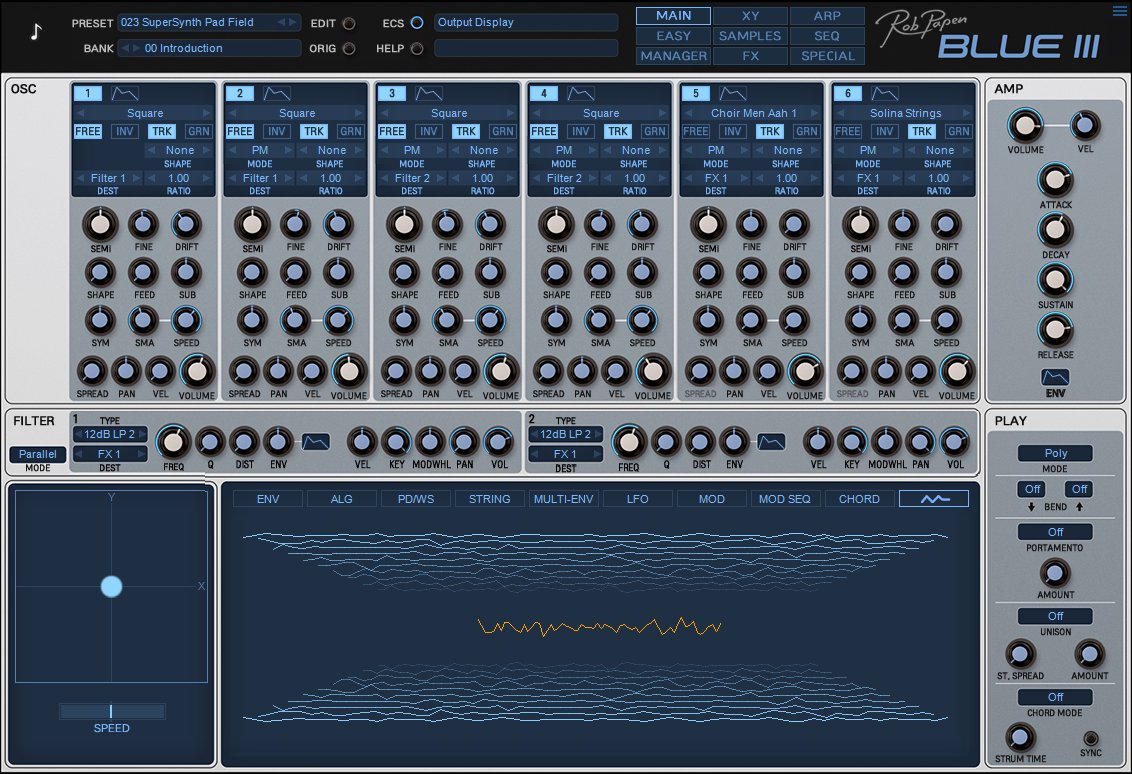This screenshot has height=774, width=1132.
Task: Click oscillator 1's waveform display icon
Action: 123,93
